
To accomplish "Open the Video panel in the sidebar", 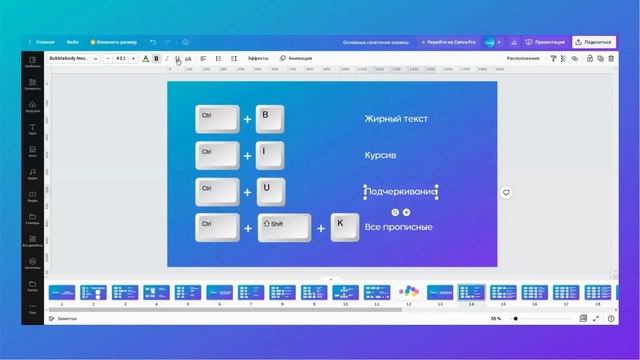I will [x=33, y=196].
